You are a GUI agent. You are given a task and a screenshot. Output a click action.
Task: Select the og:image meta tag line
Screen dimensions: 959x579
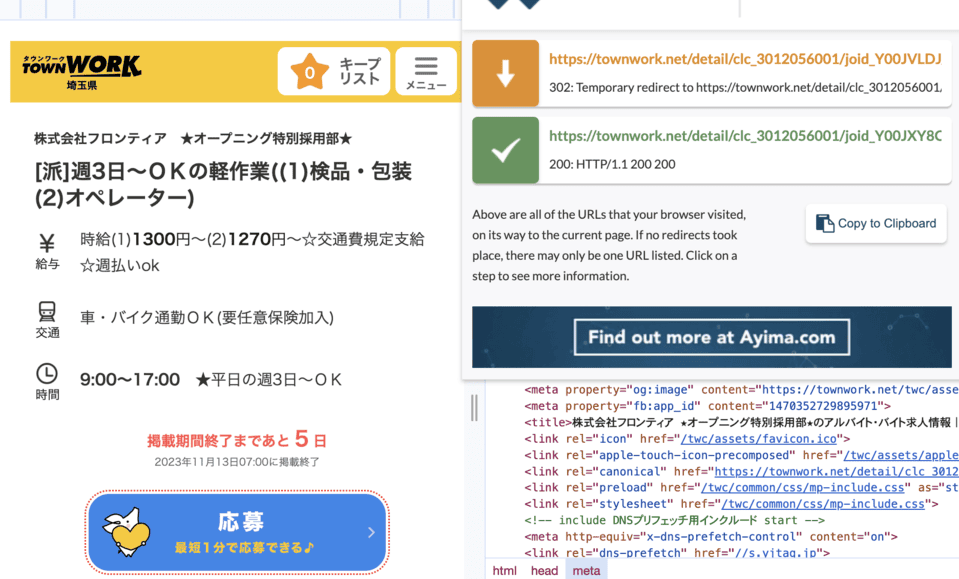pyautogui.click(x=741, y=389)
